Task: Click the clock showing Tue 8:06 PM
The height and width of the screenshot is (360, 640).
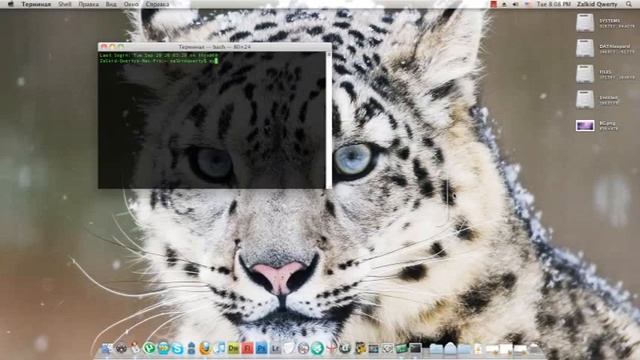Action: [553, 4]
